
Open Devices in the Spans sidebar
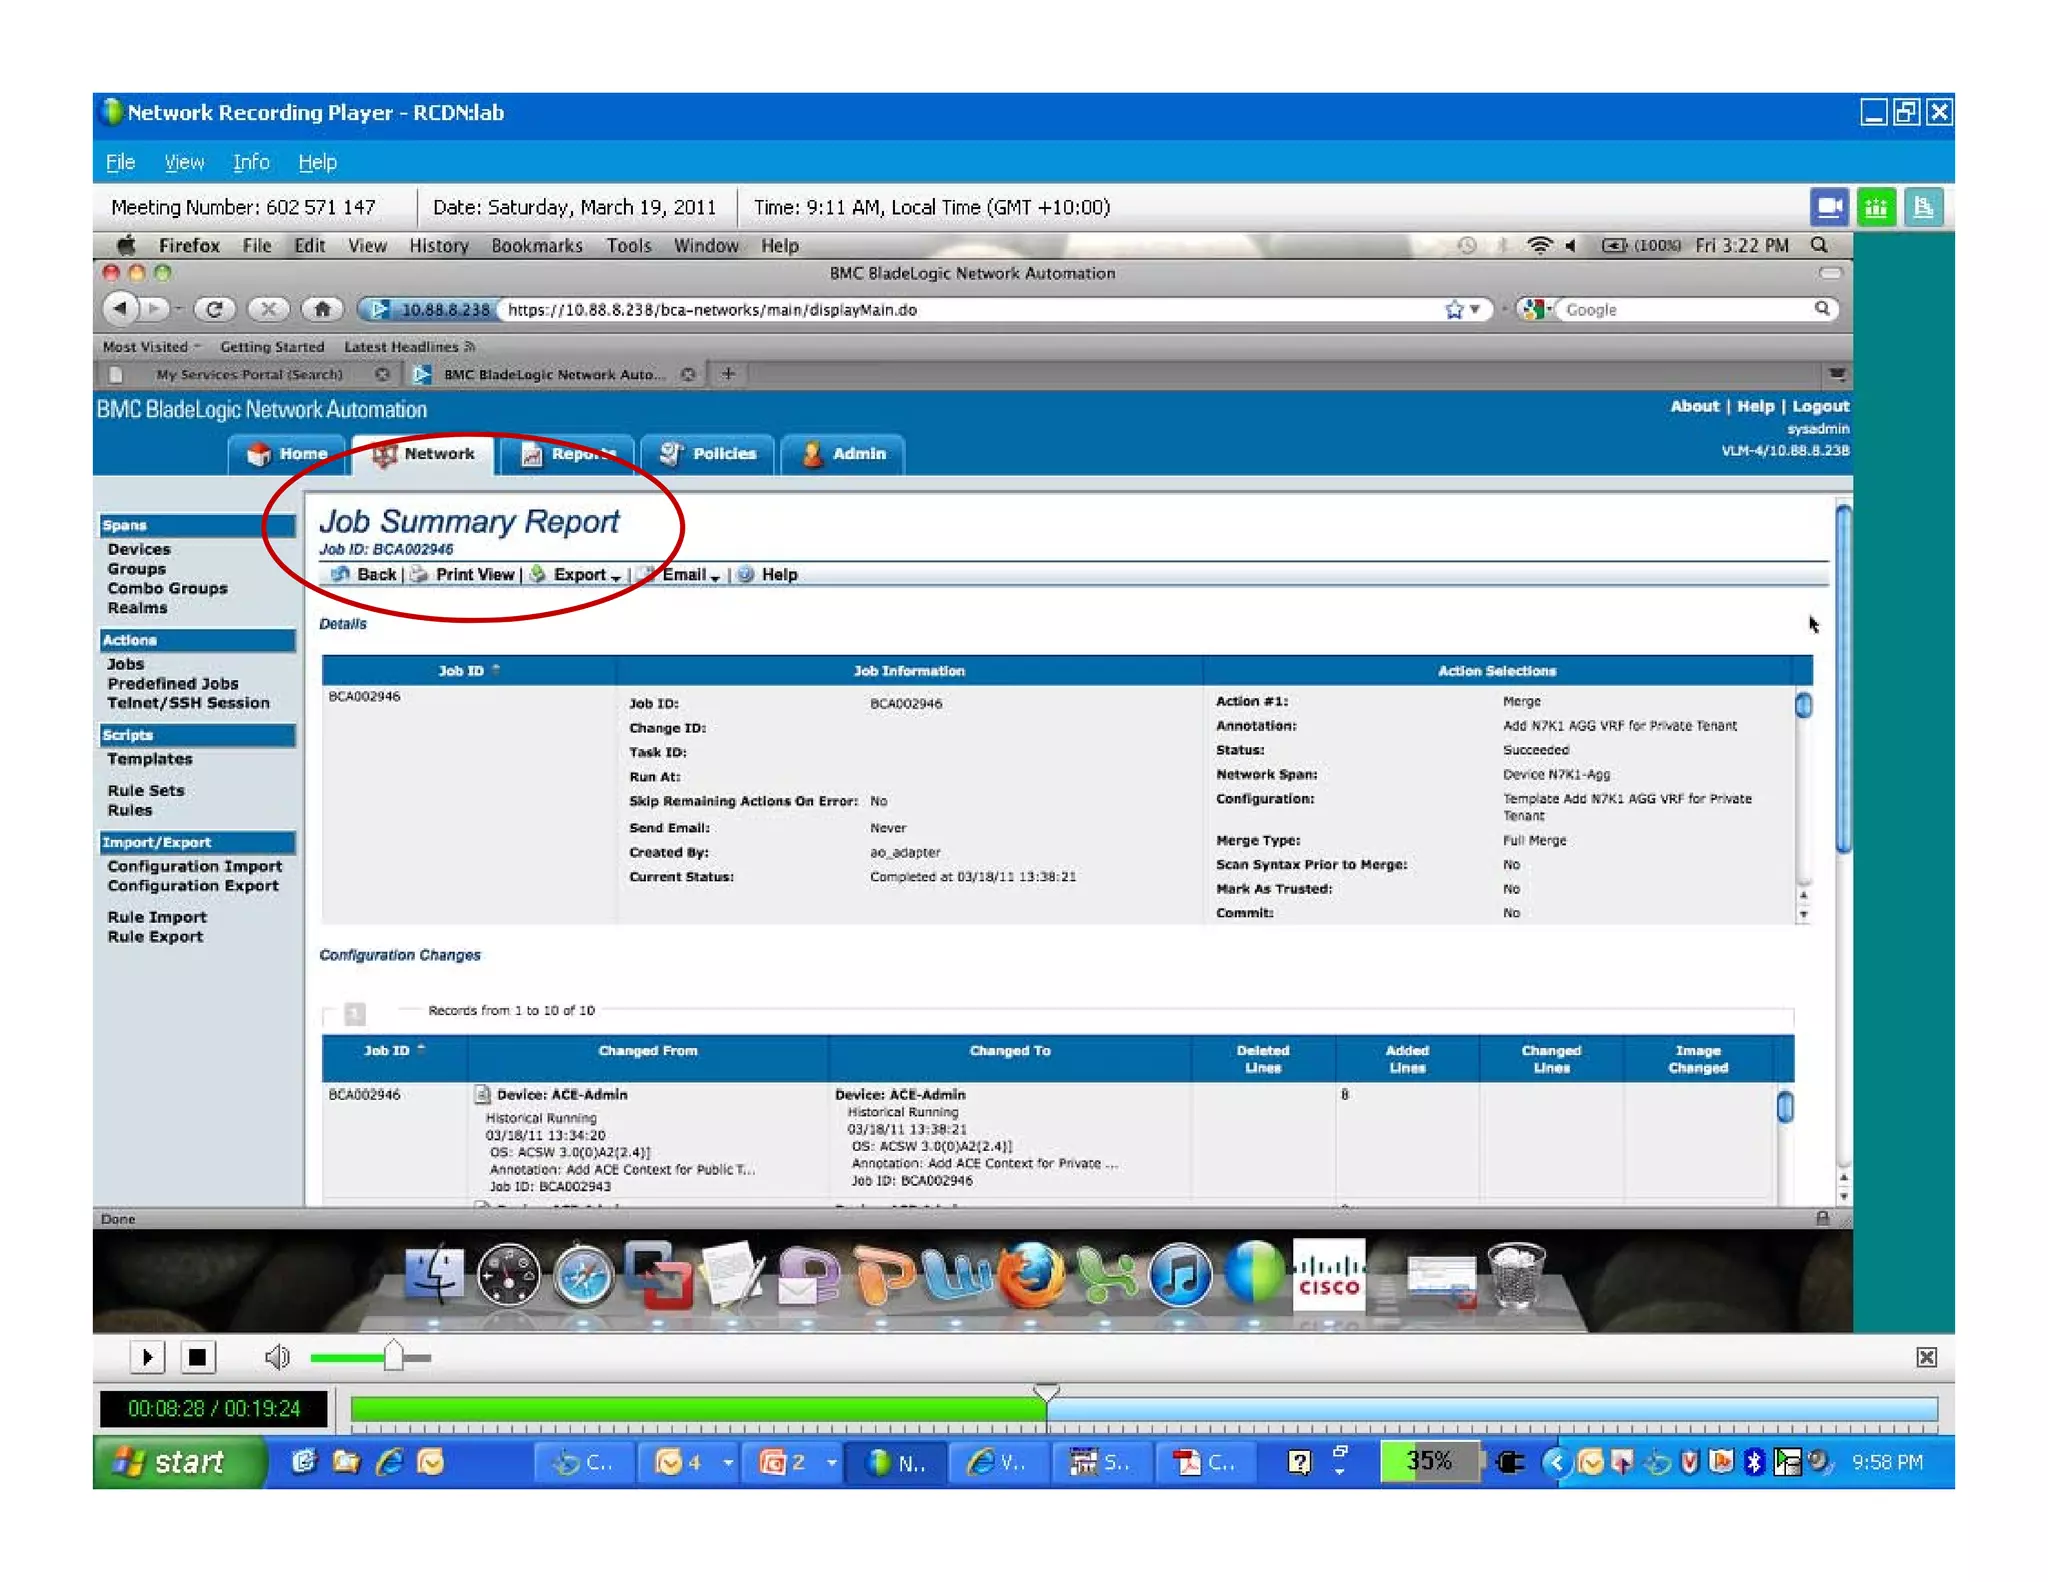(139, 550)
